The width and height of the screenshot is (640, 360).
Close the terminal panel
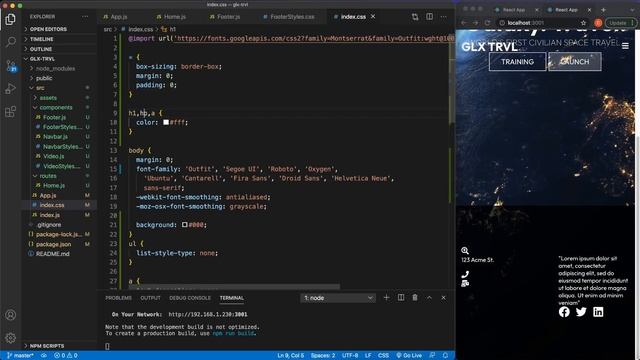pos(444,298)
